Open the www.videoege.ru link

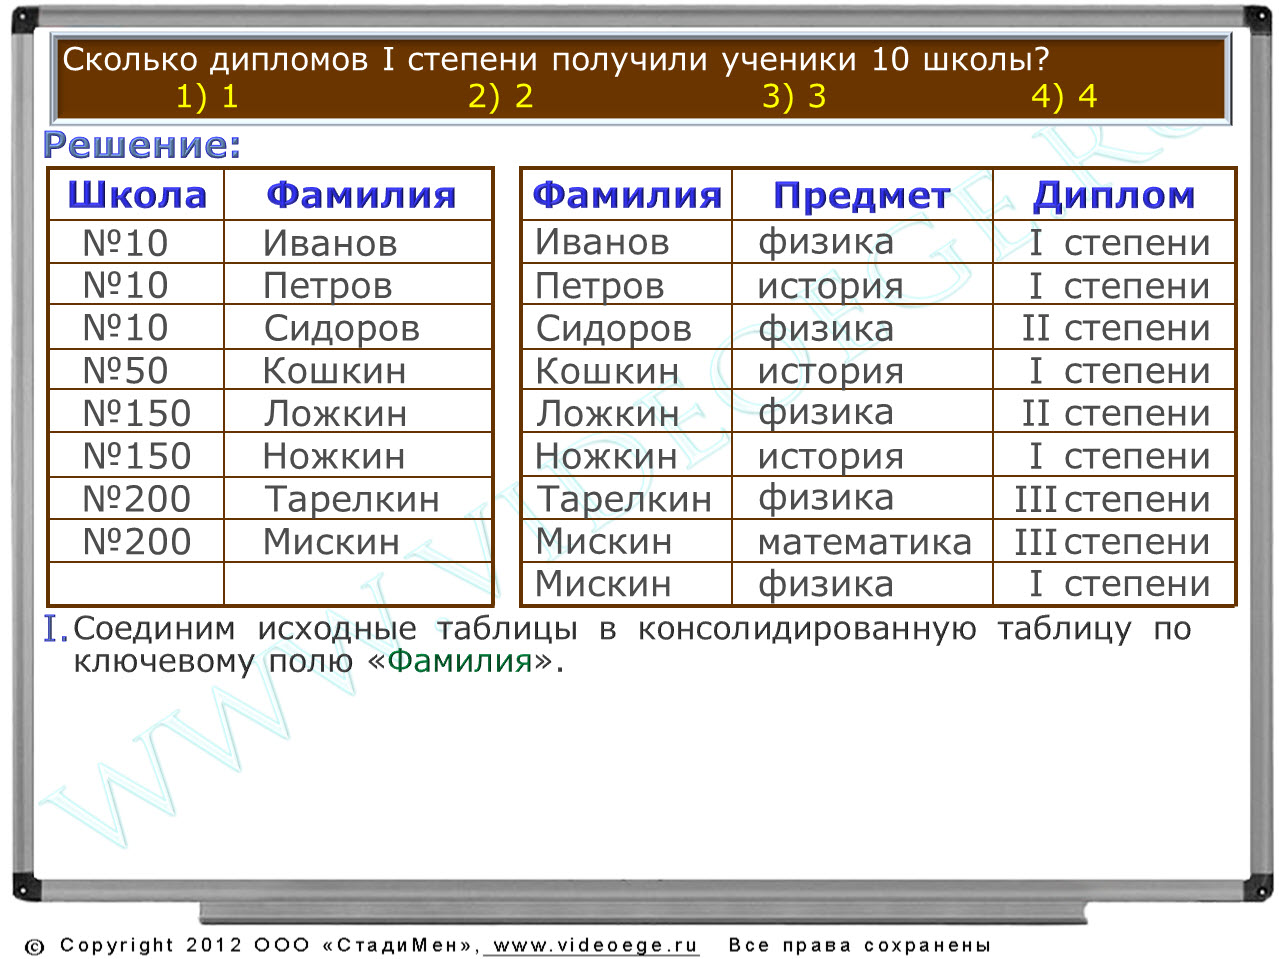click(x=595, y=945)
